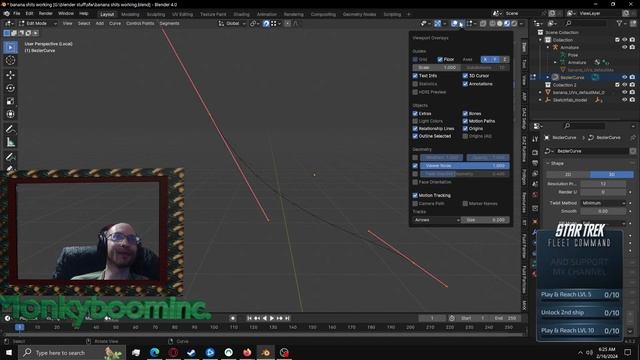Expand the Sketchfab_model outliner item
640x360 pixels.
coord(541,100)
